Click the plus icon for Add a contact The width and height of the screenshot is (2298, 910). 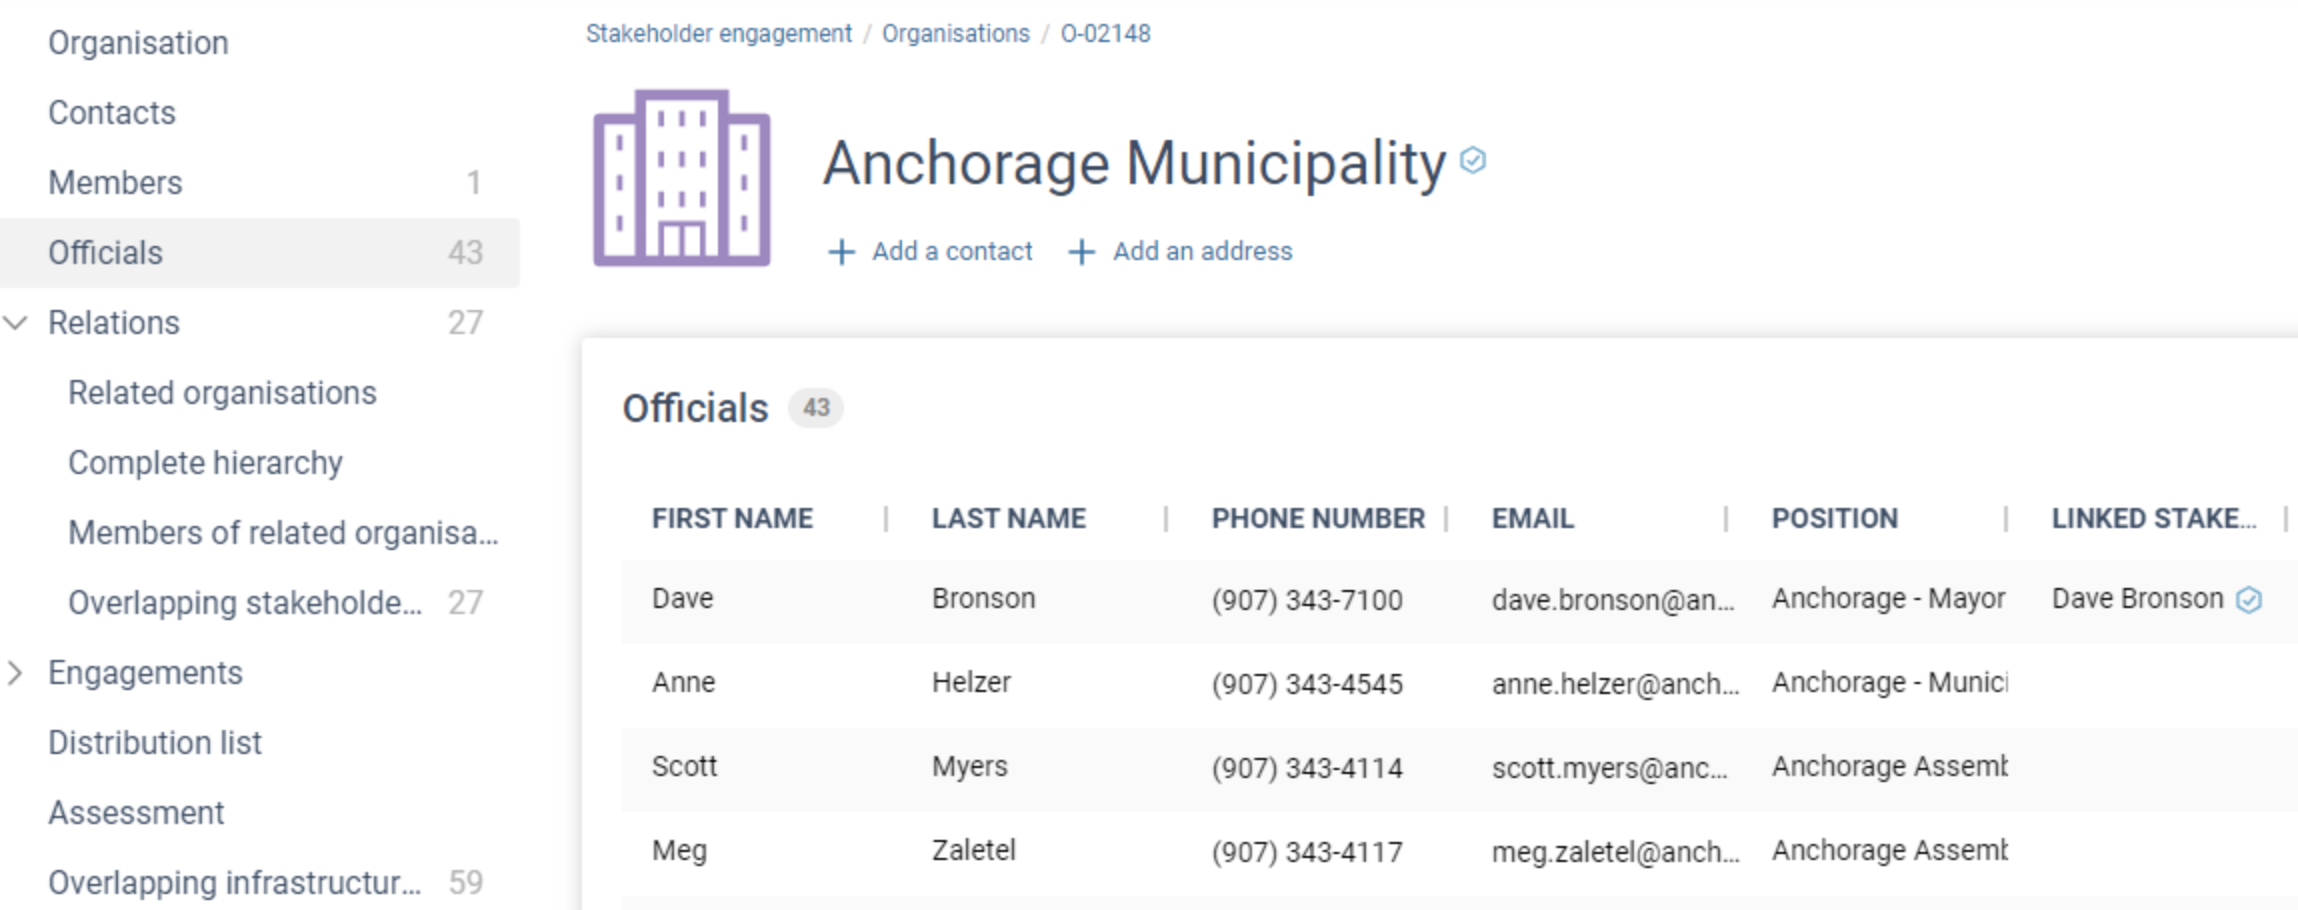tap(842, 252)
